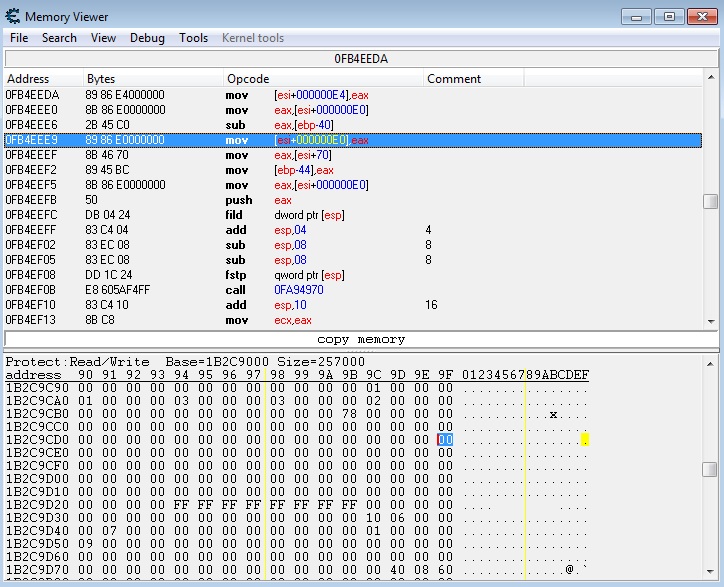Open the File menu

(x=19, y=38)
